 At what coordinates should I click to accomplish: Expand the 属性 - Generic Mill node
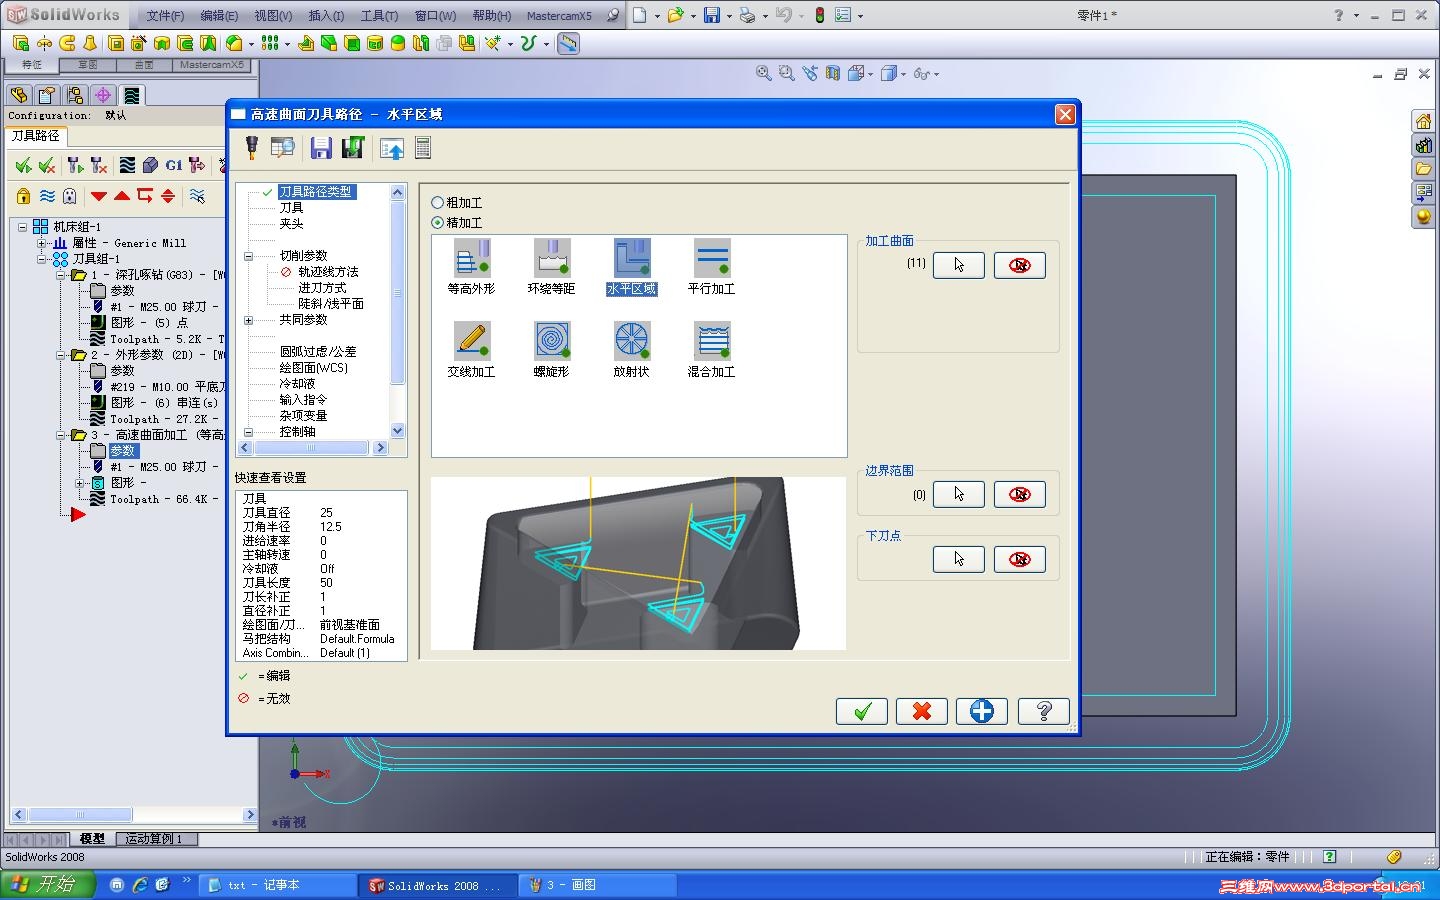[x=41, y=243]
